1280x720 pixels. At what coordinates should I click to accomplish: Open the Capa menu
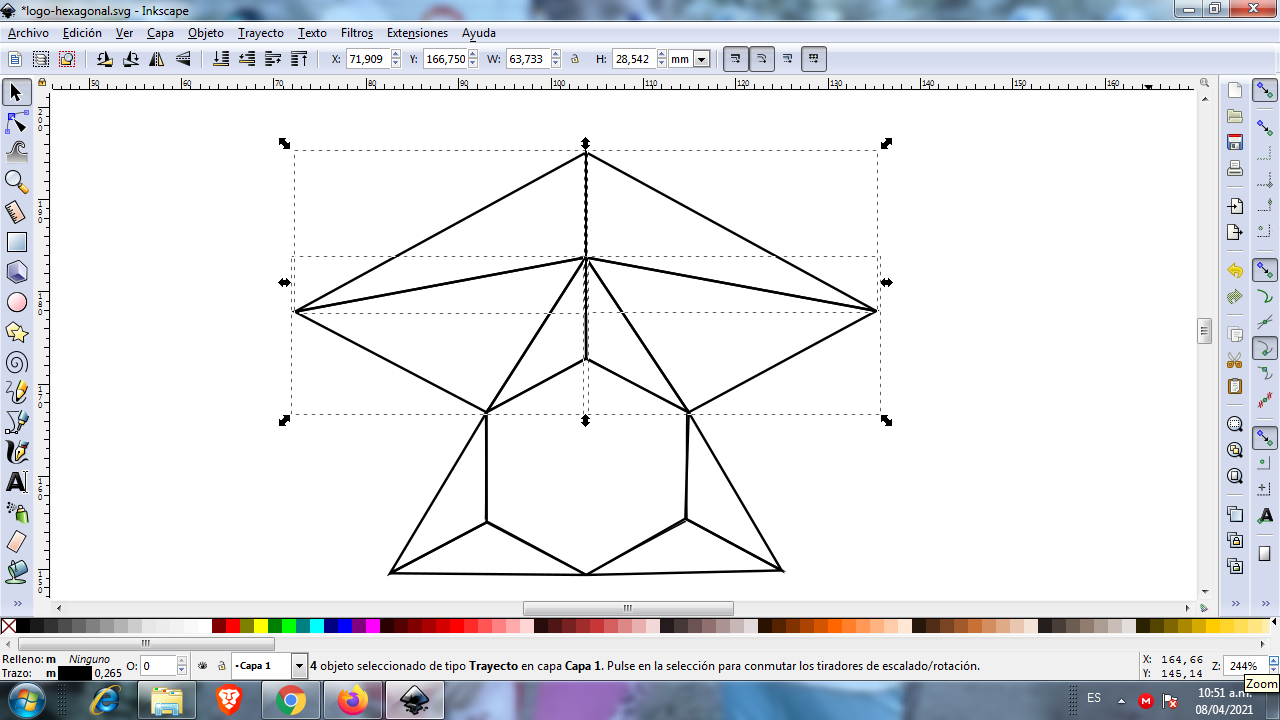click(x=160, y=33)
